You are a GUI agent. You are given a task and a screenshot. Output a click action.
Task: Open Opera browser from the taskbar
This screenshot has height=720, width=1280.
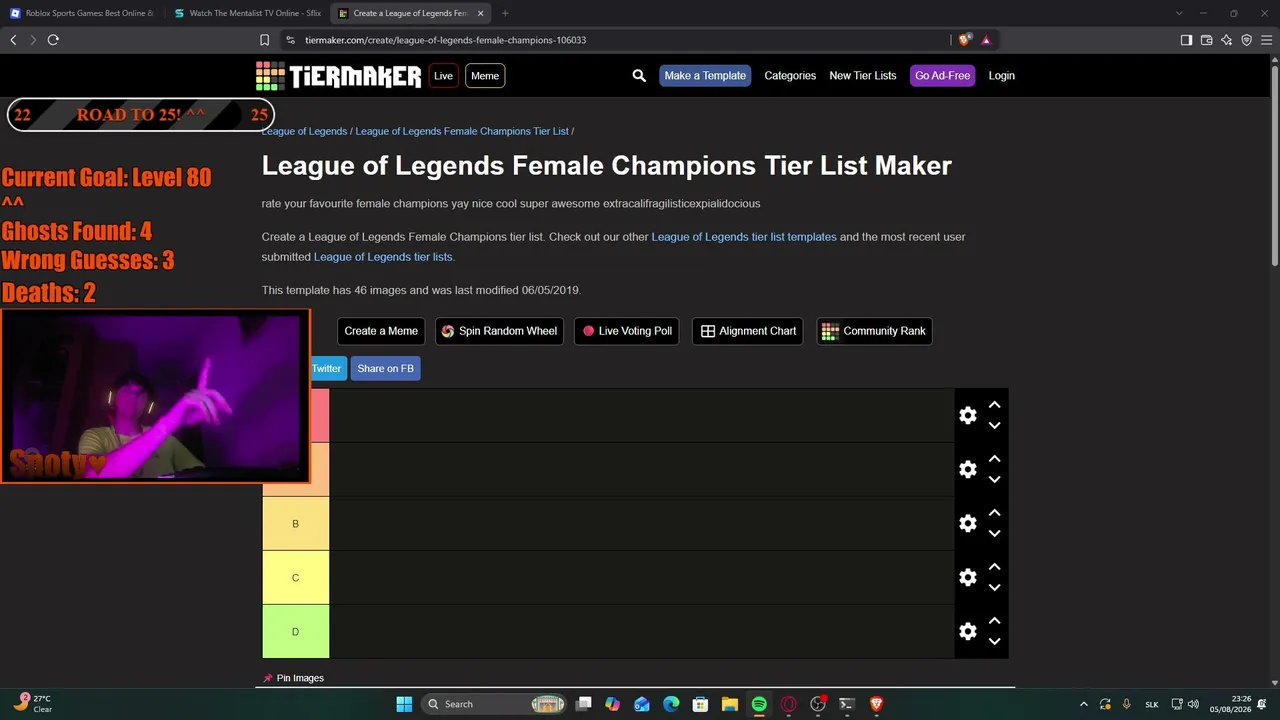[x=789, y=704]
